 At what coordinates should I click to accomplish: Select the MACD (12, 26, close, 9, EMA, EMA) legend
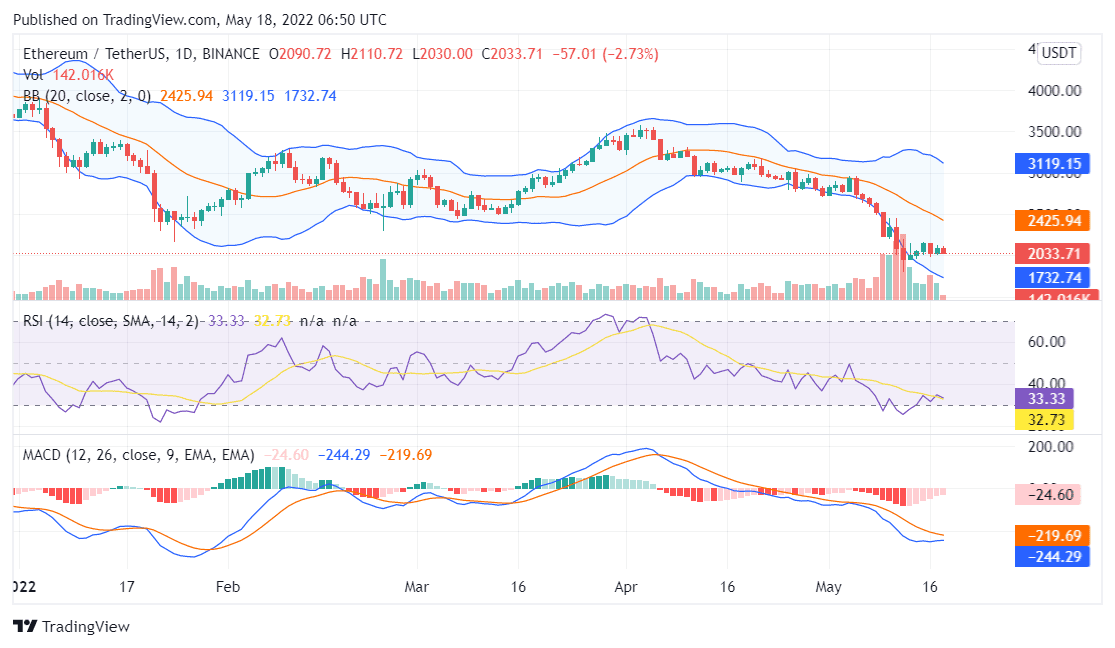[139, 455]
